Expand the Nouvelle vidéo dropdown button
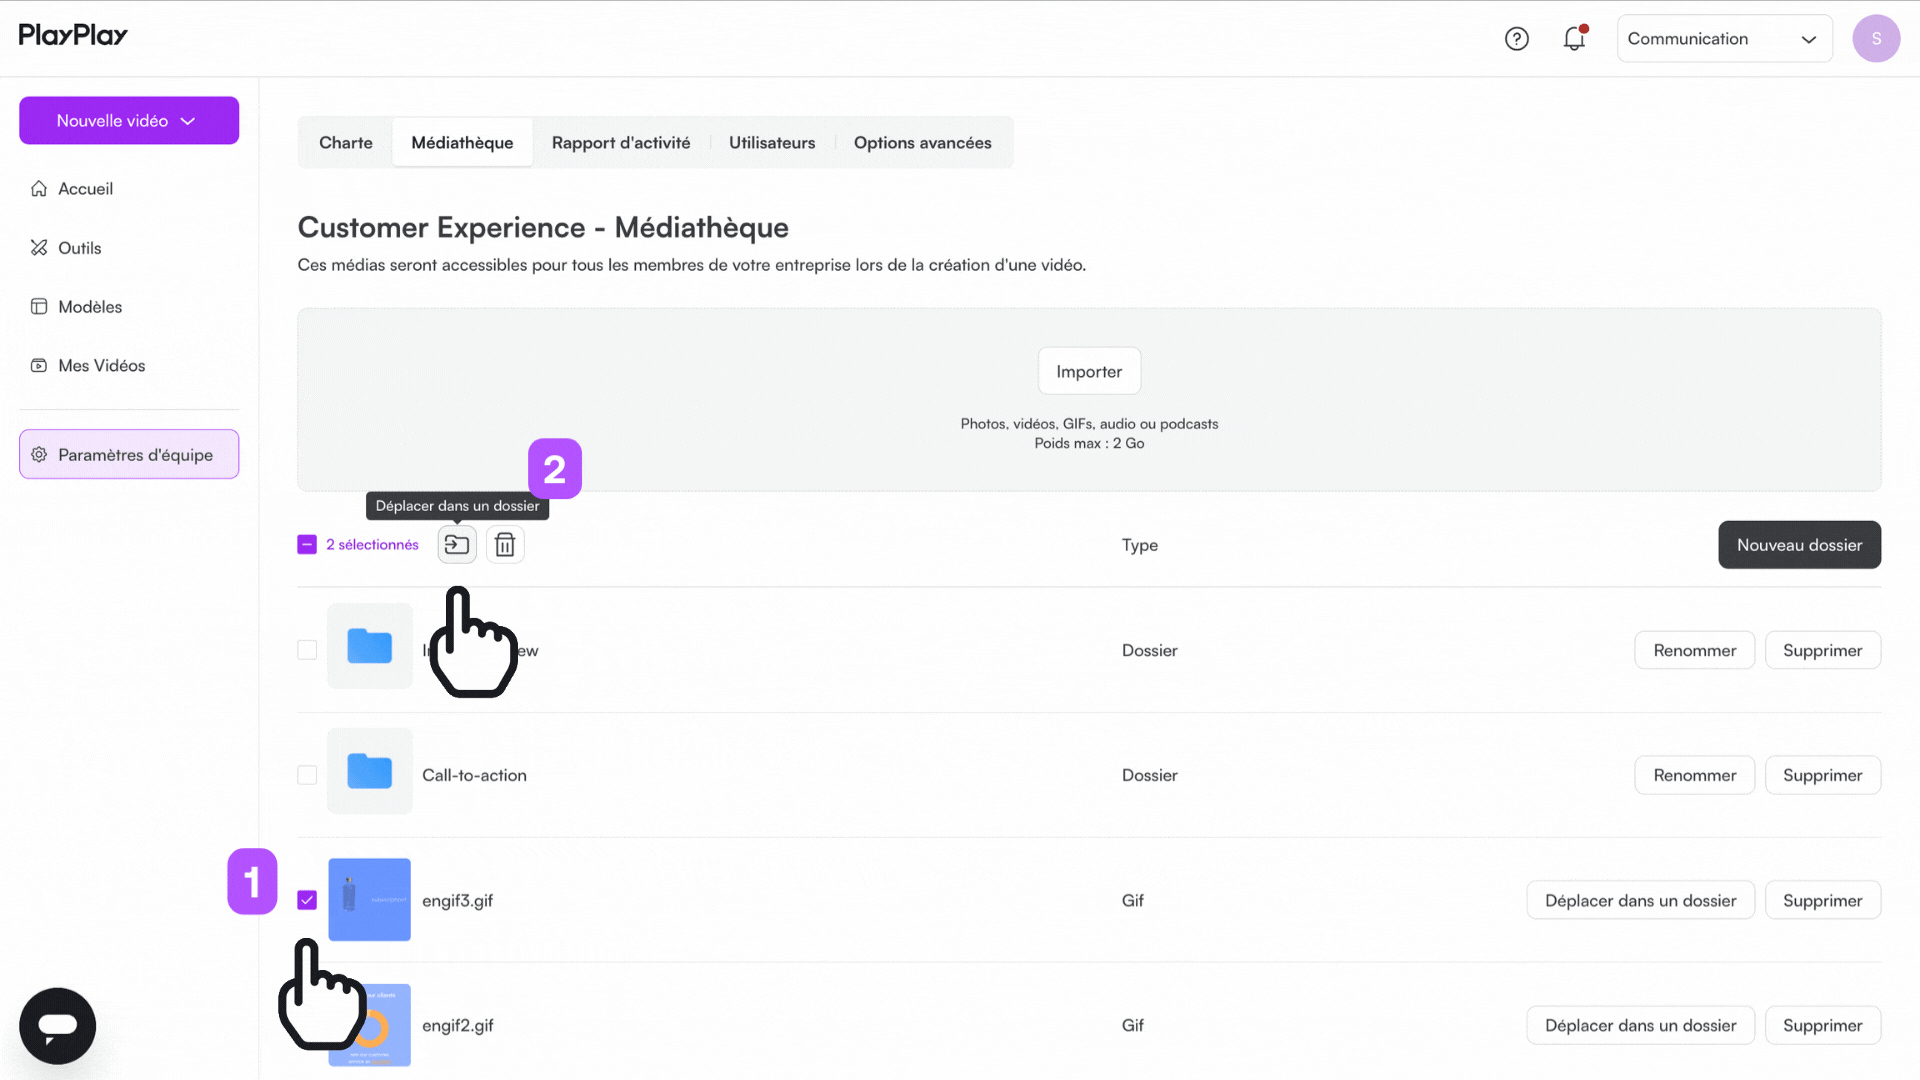The width and height of the screenshot is (1920, 1080). [129, 121]
